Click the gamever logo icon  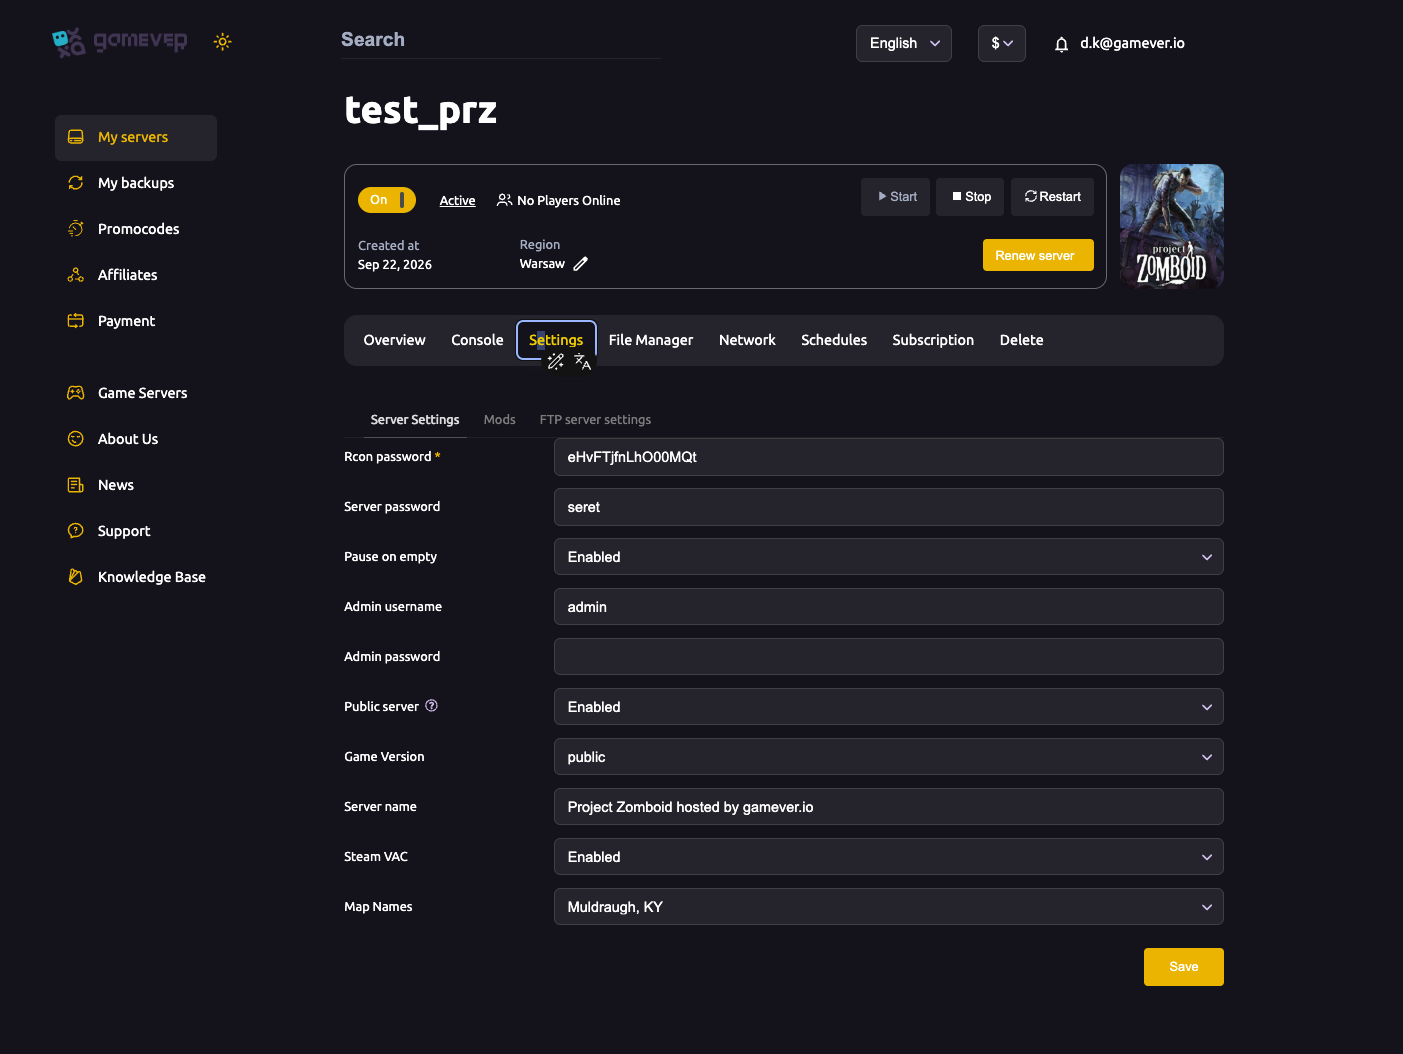click(69, 42)
